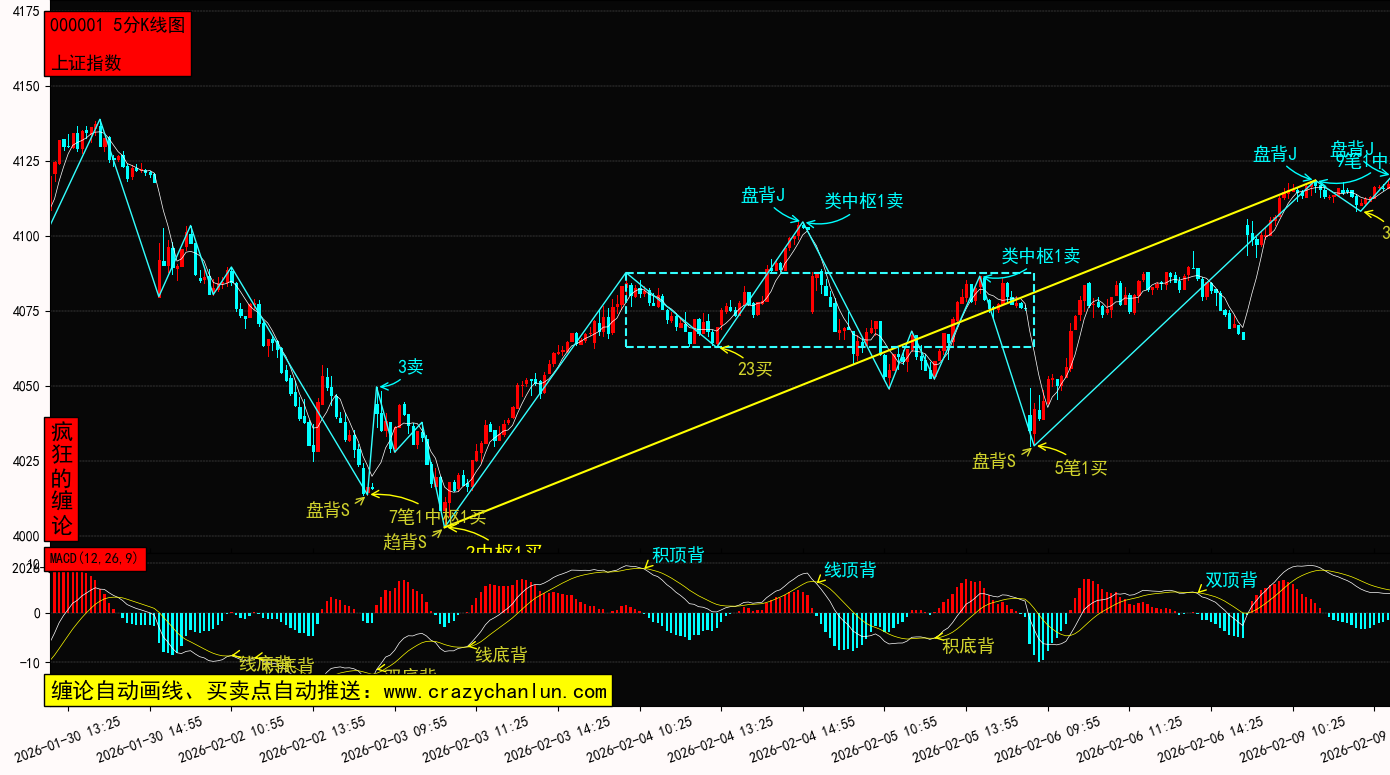Select the 积顶背 MACD divergence label
Viewport: 1390px width, 775px height.
point(678,555)
